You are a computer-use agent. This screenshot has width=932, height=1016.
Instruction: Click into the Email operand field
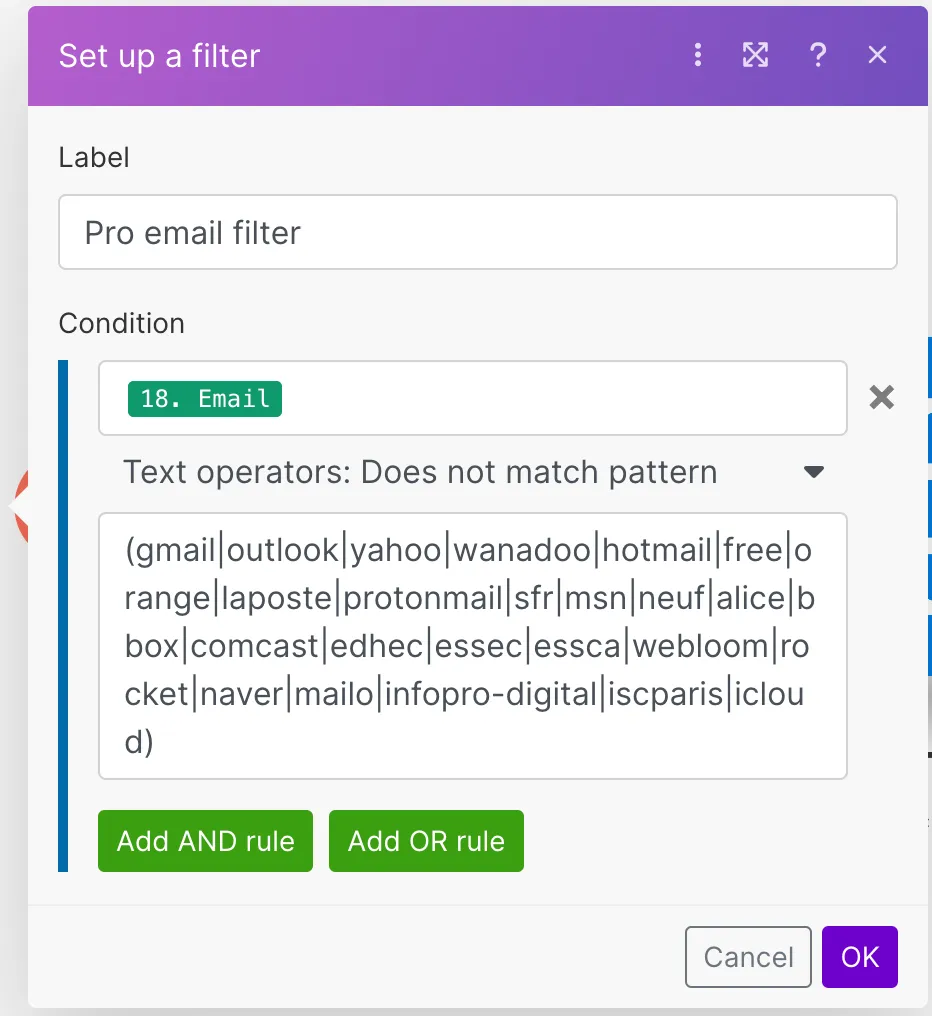(x=472, y=398)
